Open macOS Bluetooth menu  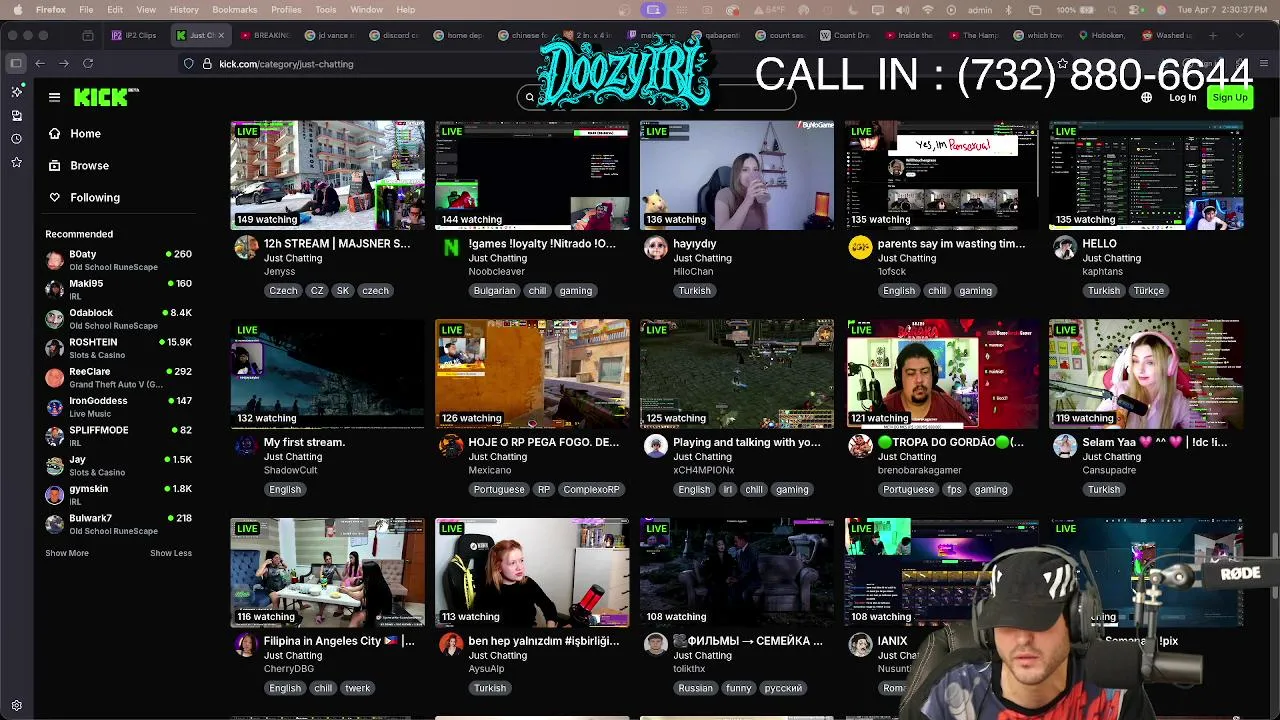[x=1008, y=10]
